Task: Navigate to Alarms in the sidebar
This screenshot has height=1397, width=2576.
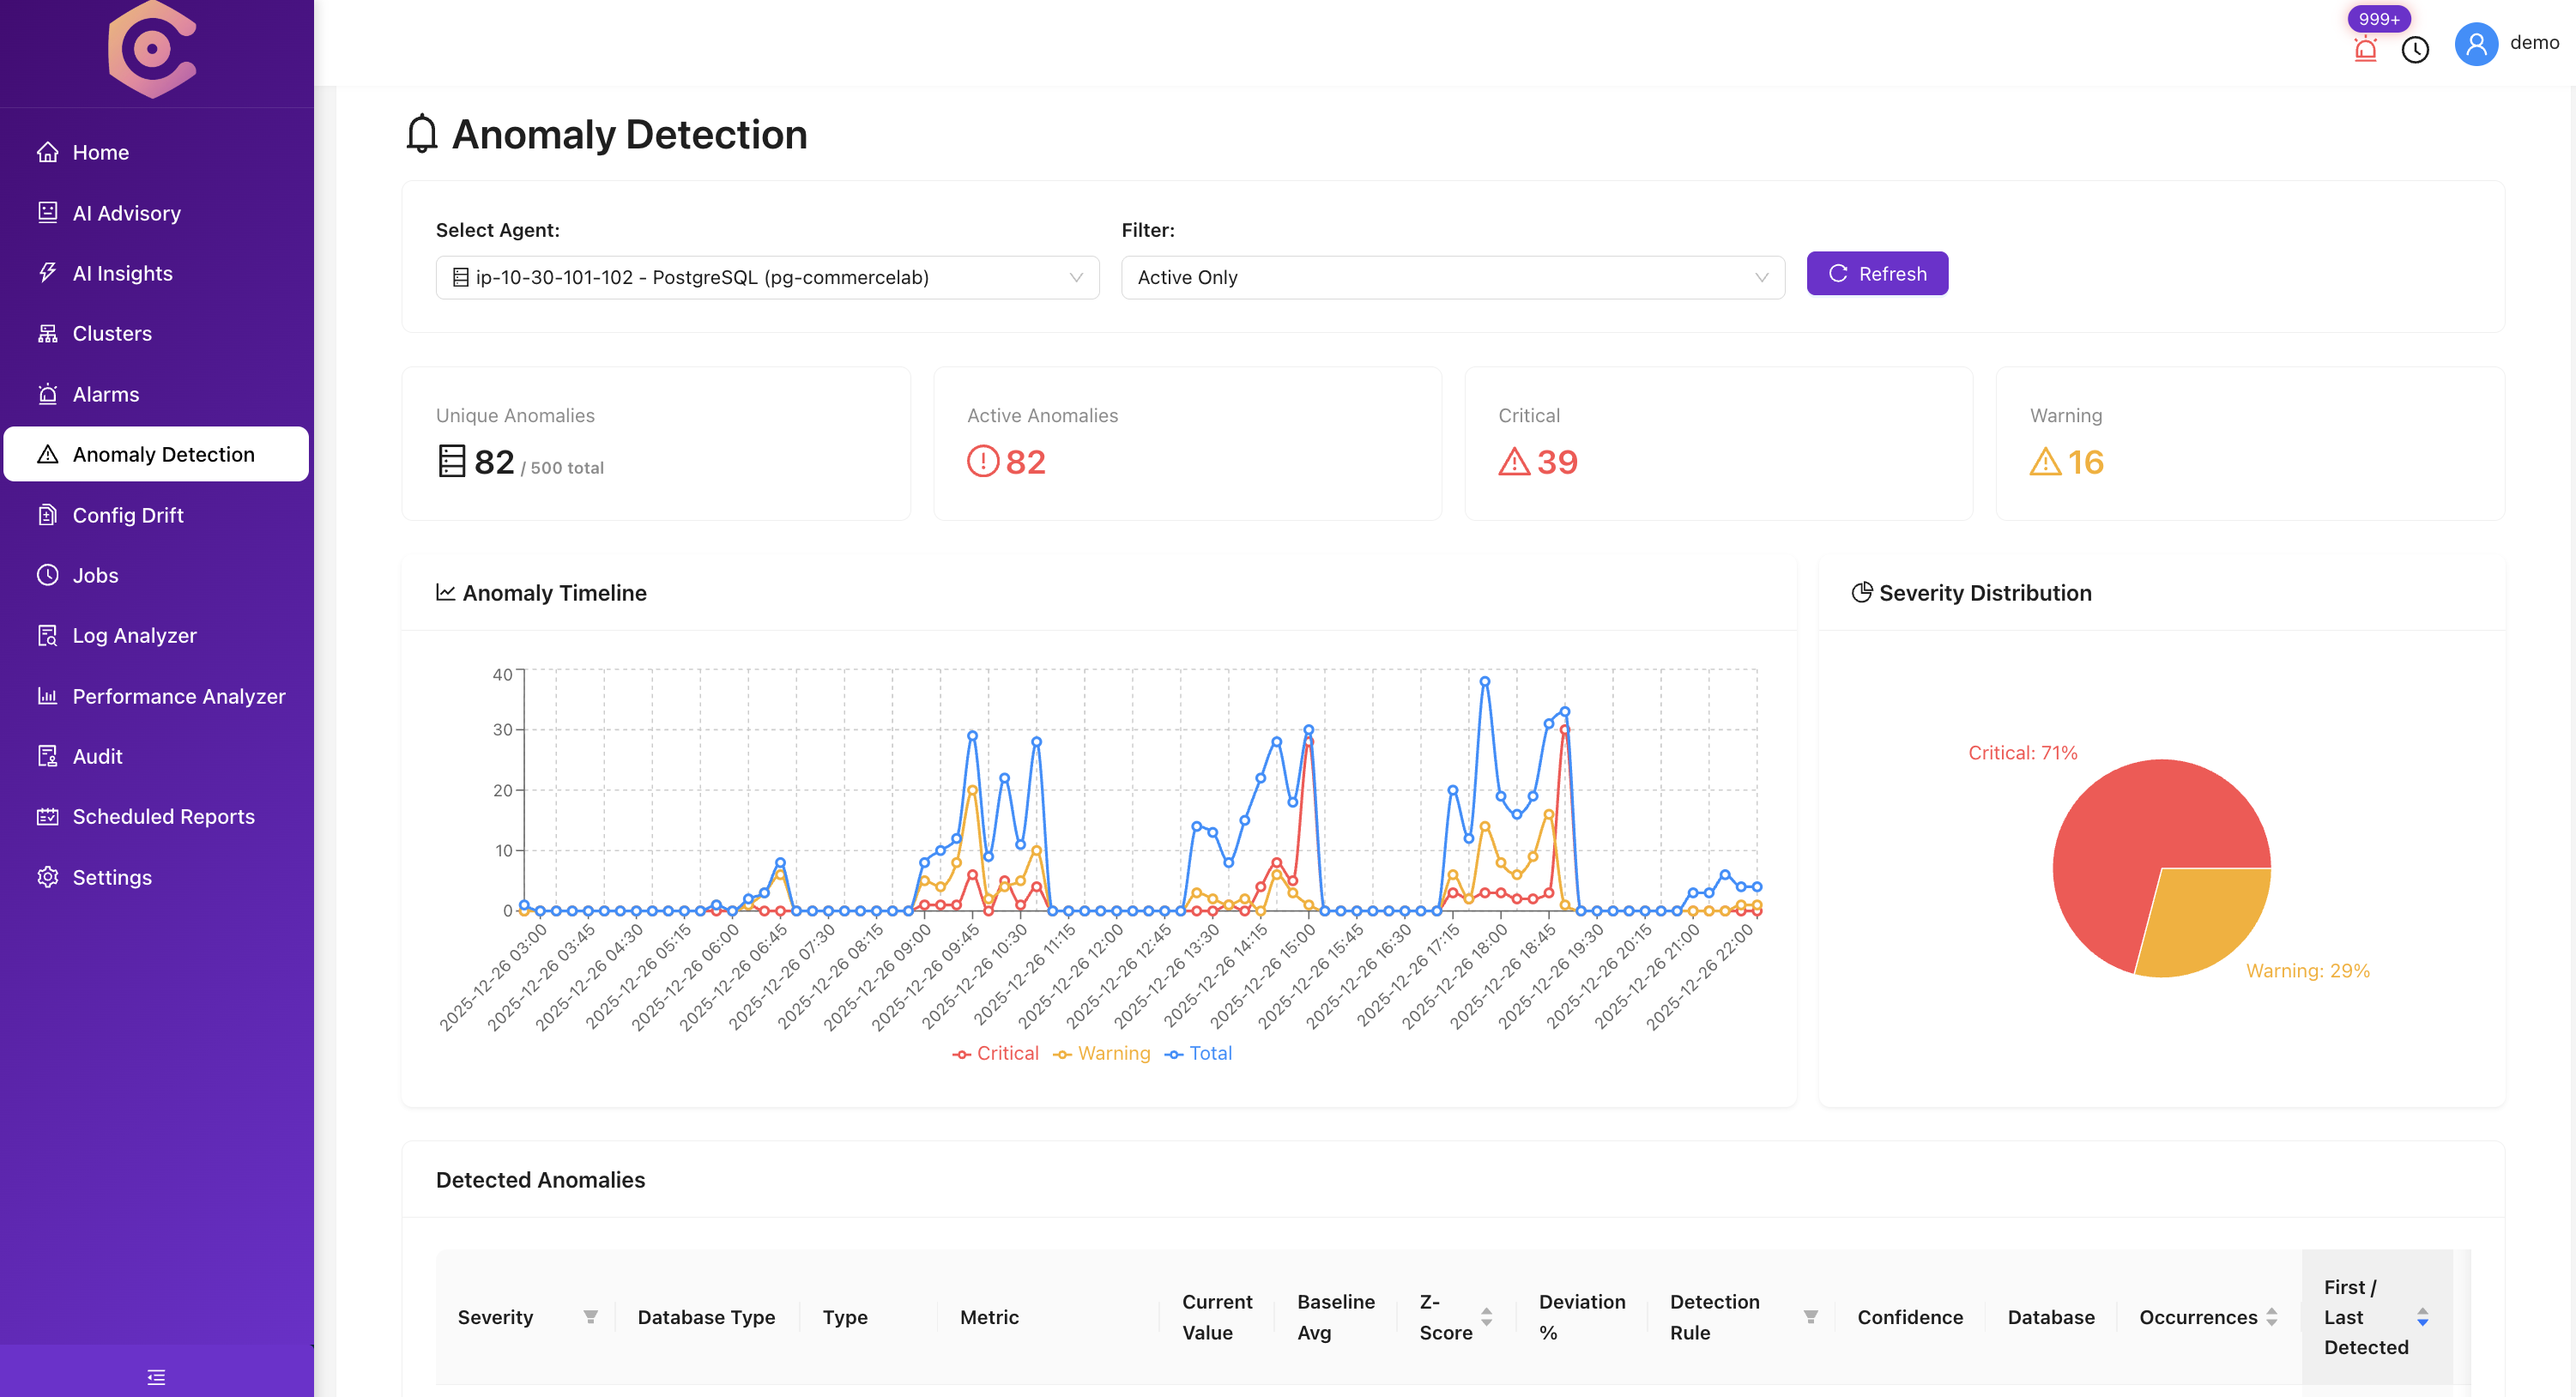Action: click(x=105, y=394)
